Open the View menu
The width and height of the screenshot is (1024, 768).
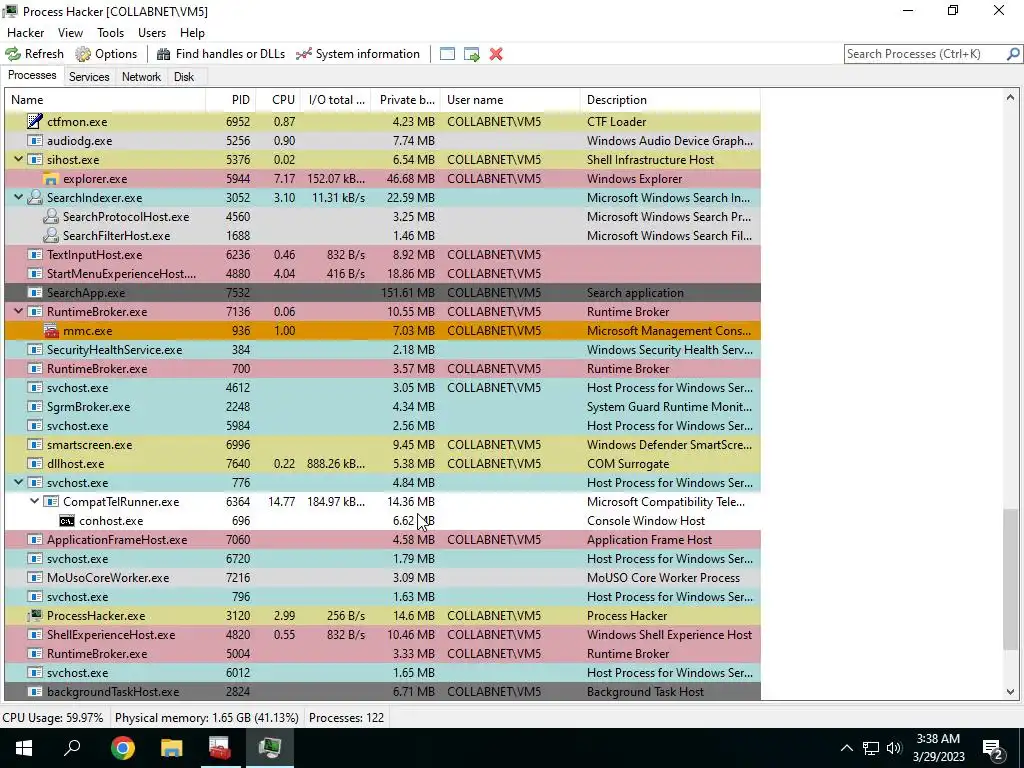point(70,33)
